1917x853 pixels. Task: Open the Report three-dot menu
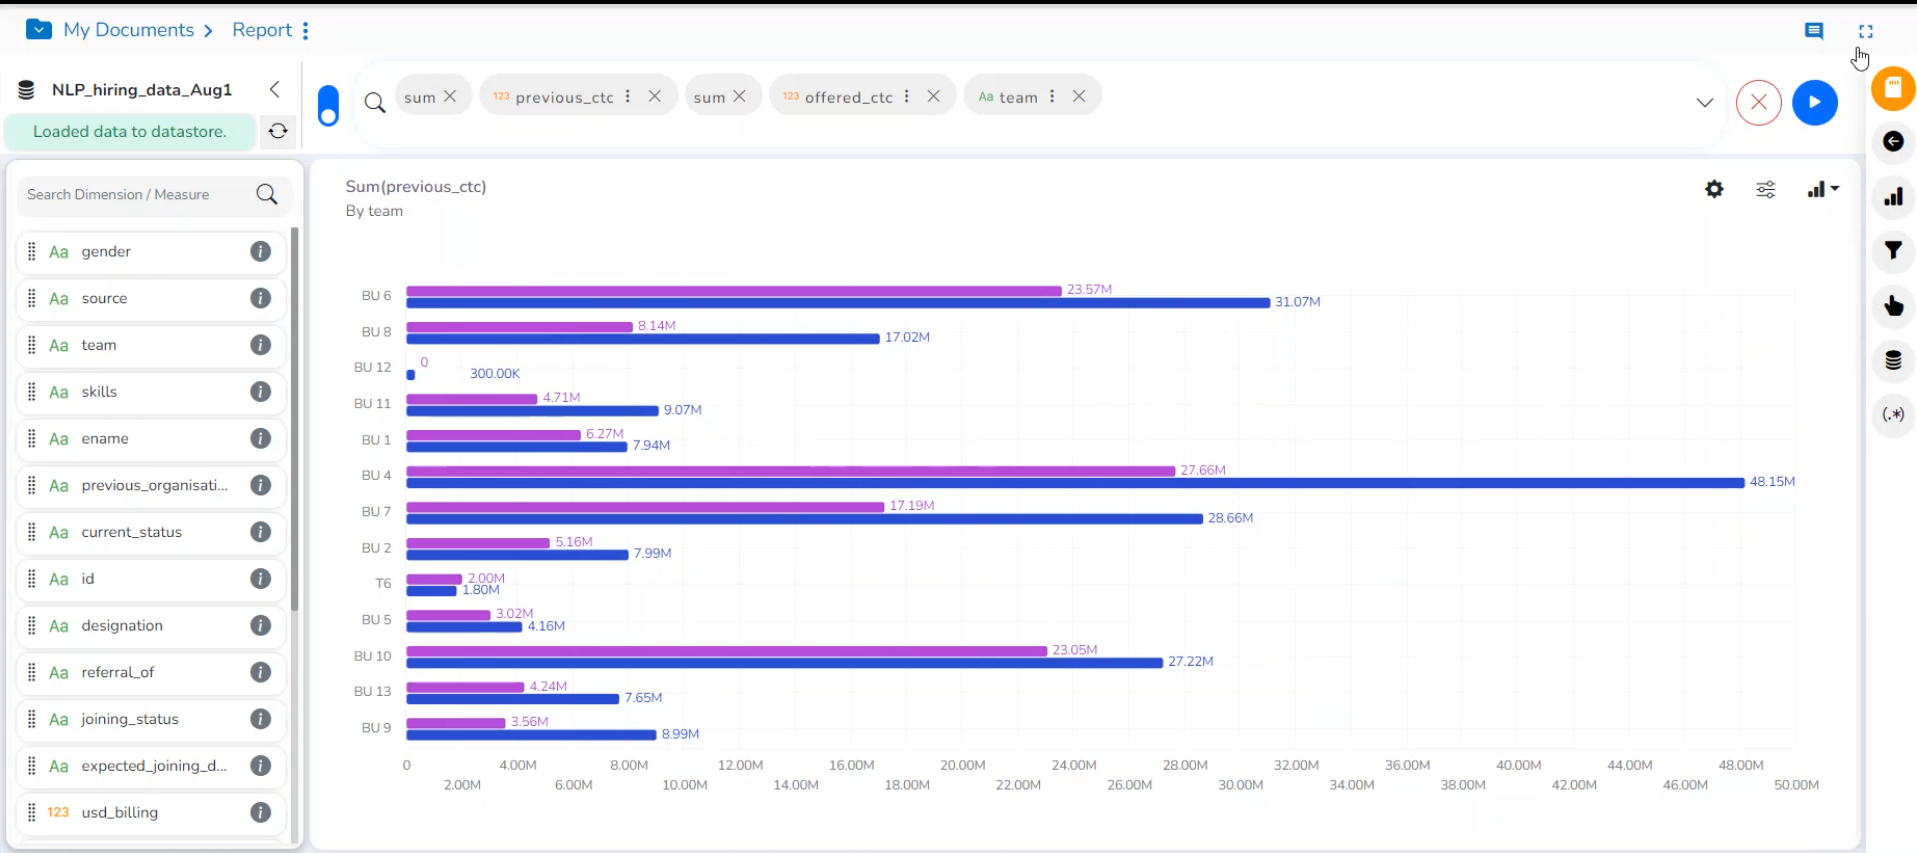[x=305, y=31]
